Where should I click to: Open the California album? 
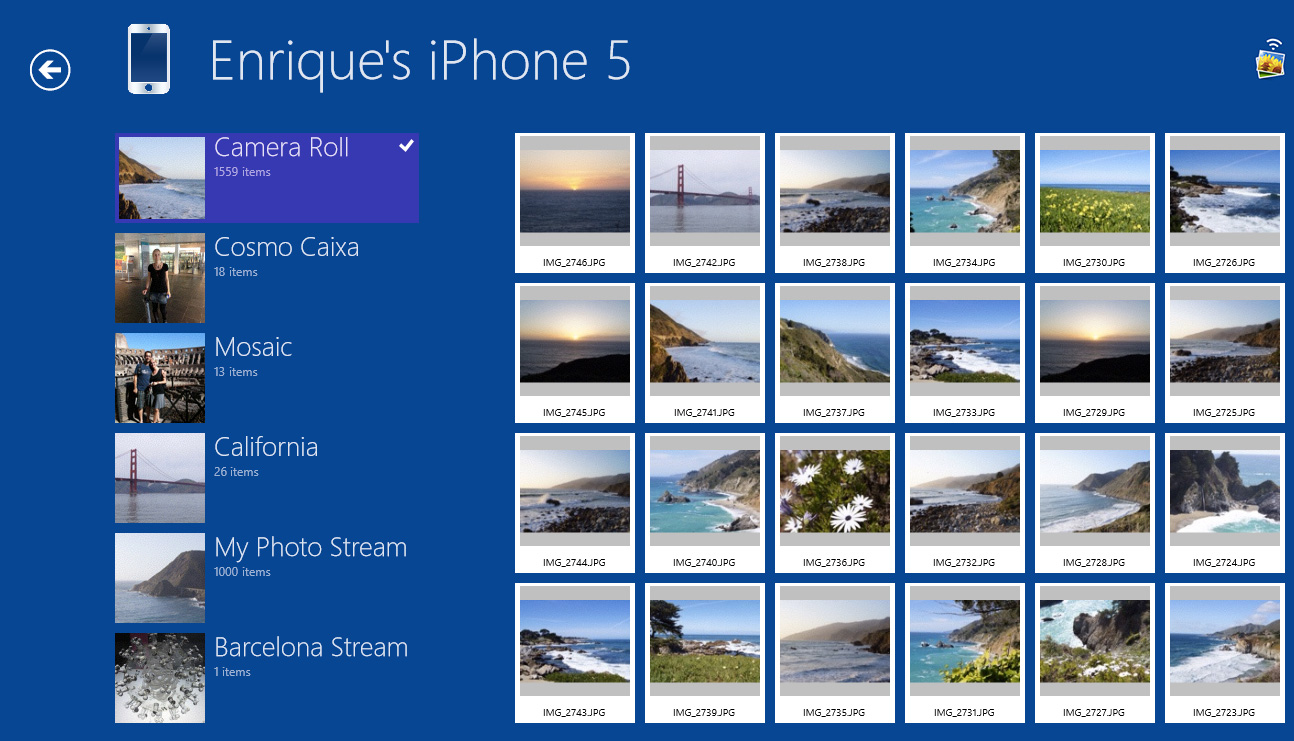click(x=267, y=478)
